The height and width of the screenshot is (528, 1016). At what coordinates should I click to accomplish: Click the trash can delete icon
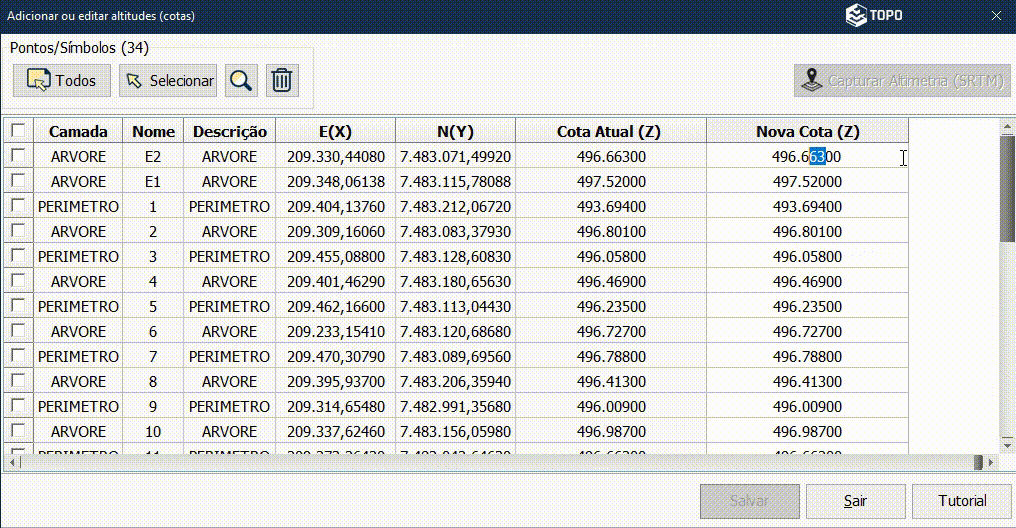282,81
